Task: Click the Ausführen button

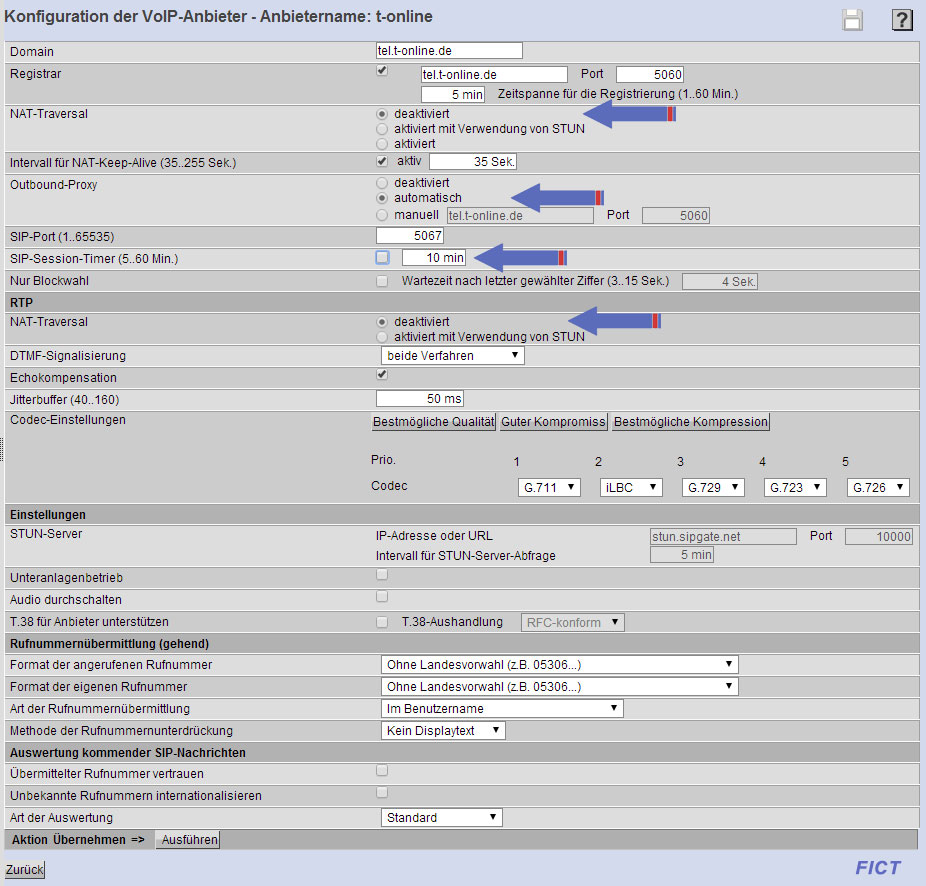Action: click(188, 839)
